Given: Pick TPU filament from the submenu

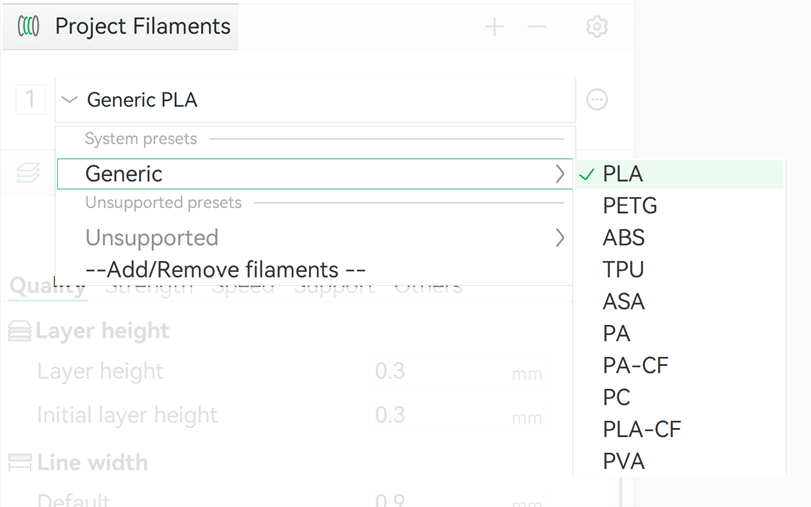Looking at the screenshot, I should (x=624, y=270).
